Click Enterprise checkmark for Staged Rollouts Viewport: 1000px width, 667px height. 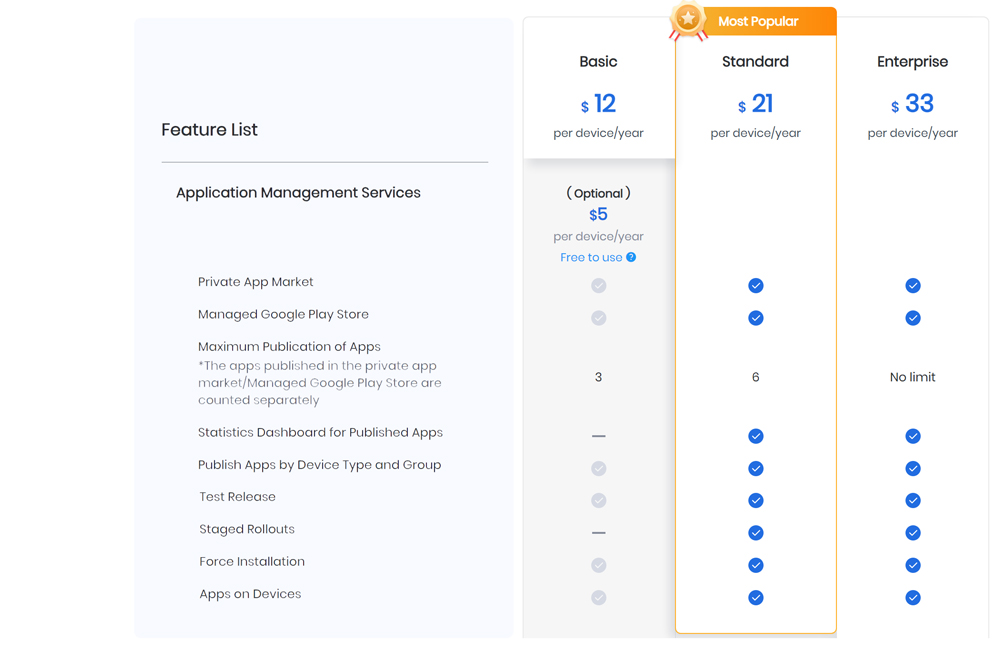[913, 533]
